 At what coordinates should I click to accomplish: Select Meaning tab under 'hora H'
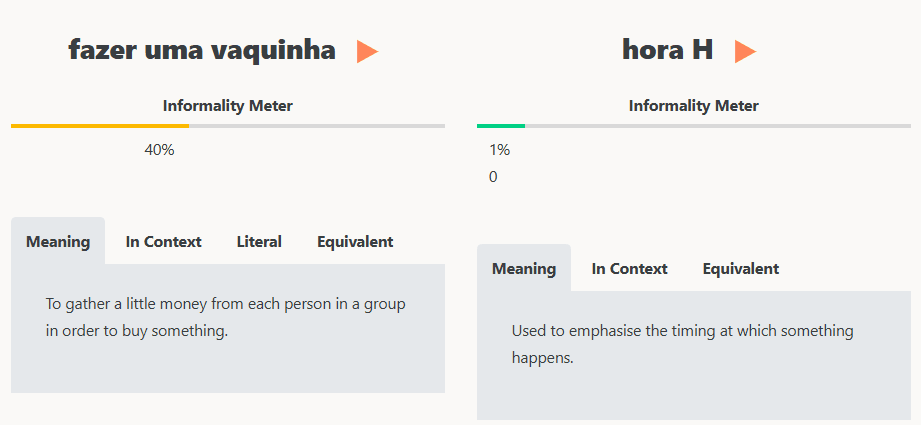pyautogui.click(x=524, y=269)
